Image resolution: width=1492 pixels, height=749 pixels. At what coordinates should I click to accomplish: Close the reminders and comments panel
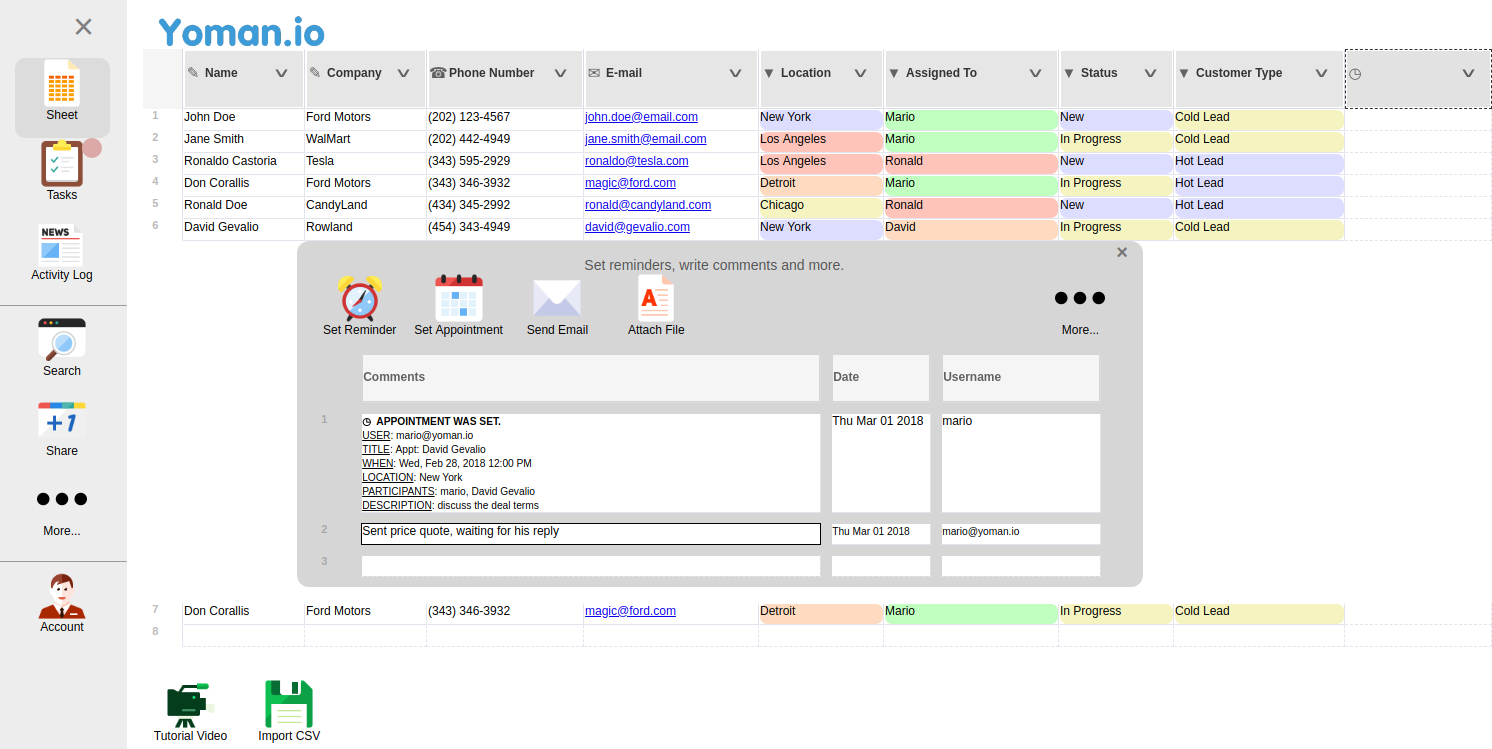coord(1122,252)
